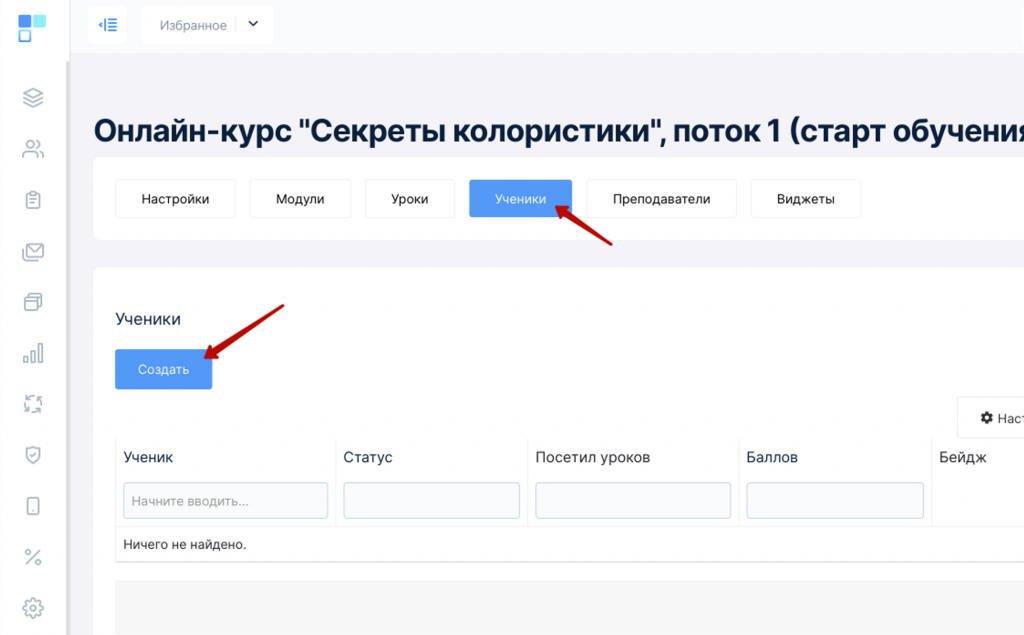Click the Ничего не найдено message
Image resolution: width=1024 pixels, height=635 pixels.
tap(185, 545)
